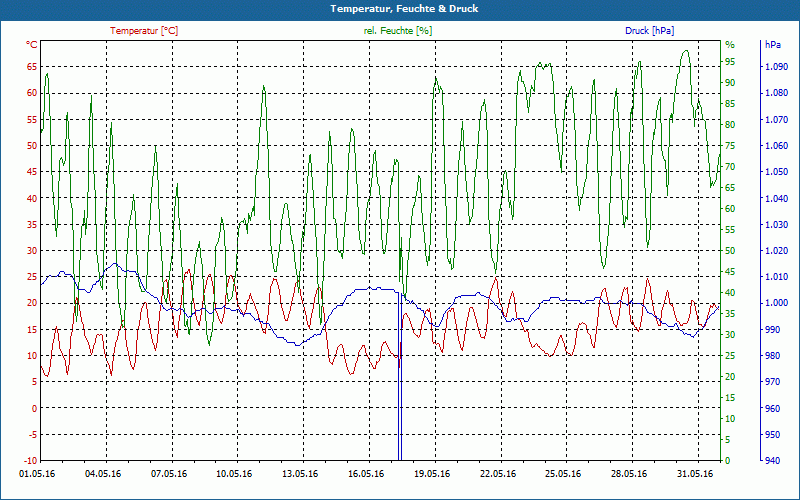Click the date label "31.05.16"
Image resolution: width=800 pixels, height=500 pixels.
pos(695,474)
